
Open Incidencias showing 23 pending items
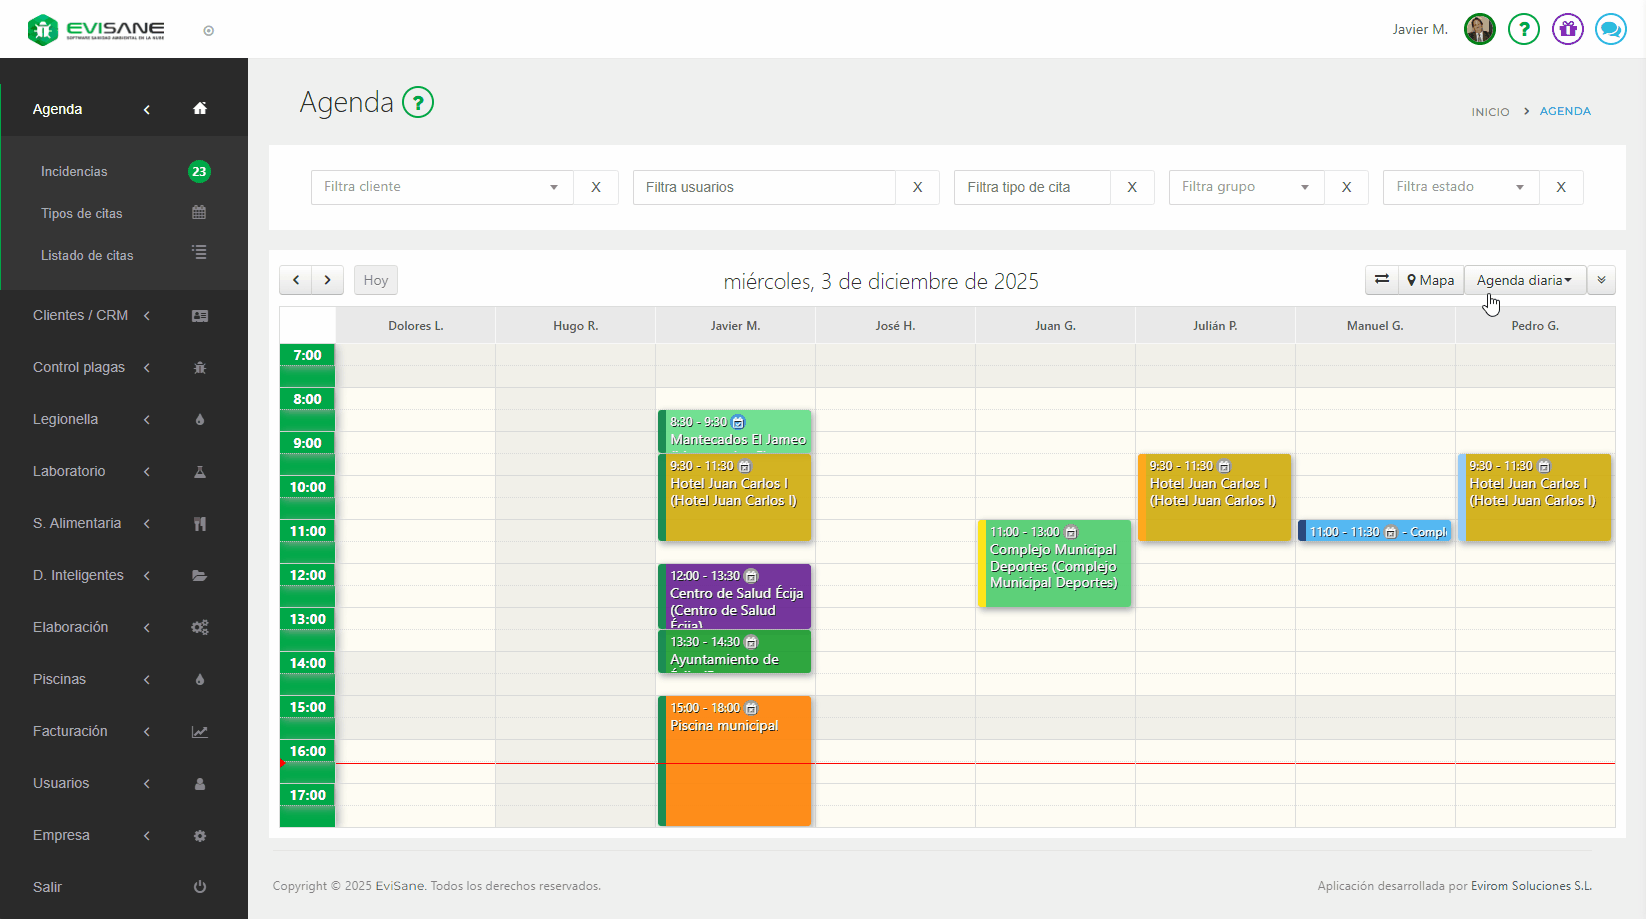74,171
